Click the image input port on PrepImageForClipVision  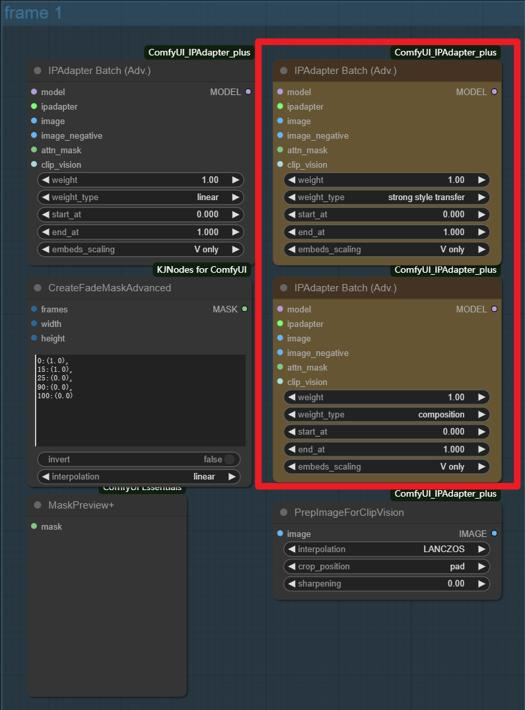280,533
